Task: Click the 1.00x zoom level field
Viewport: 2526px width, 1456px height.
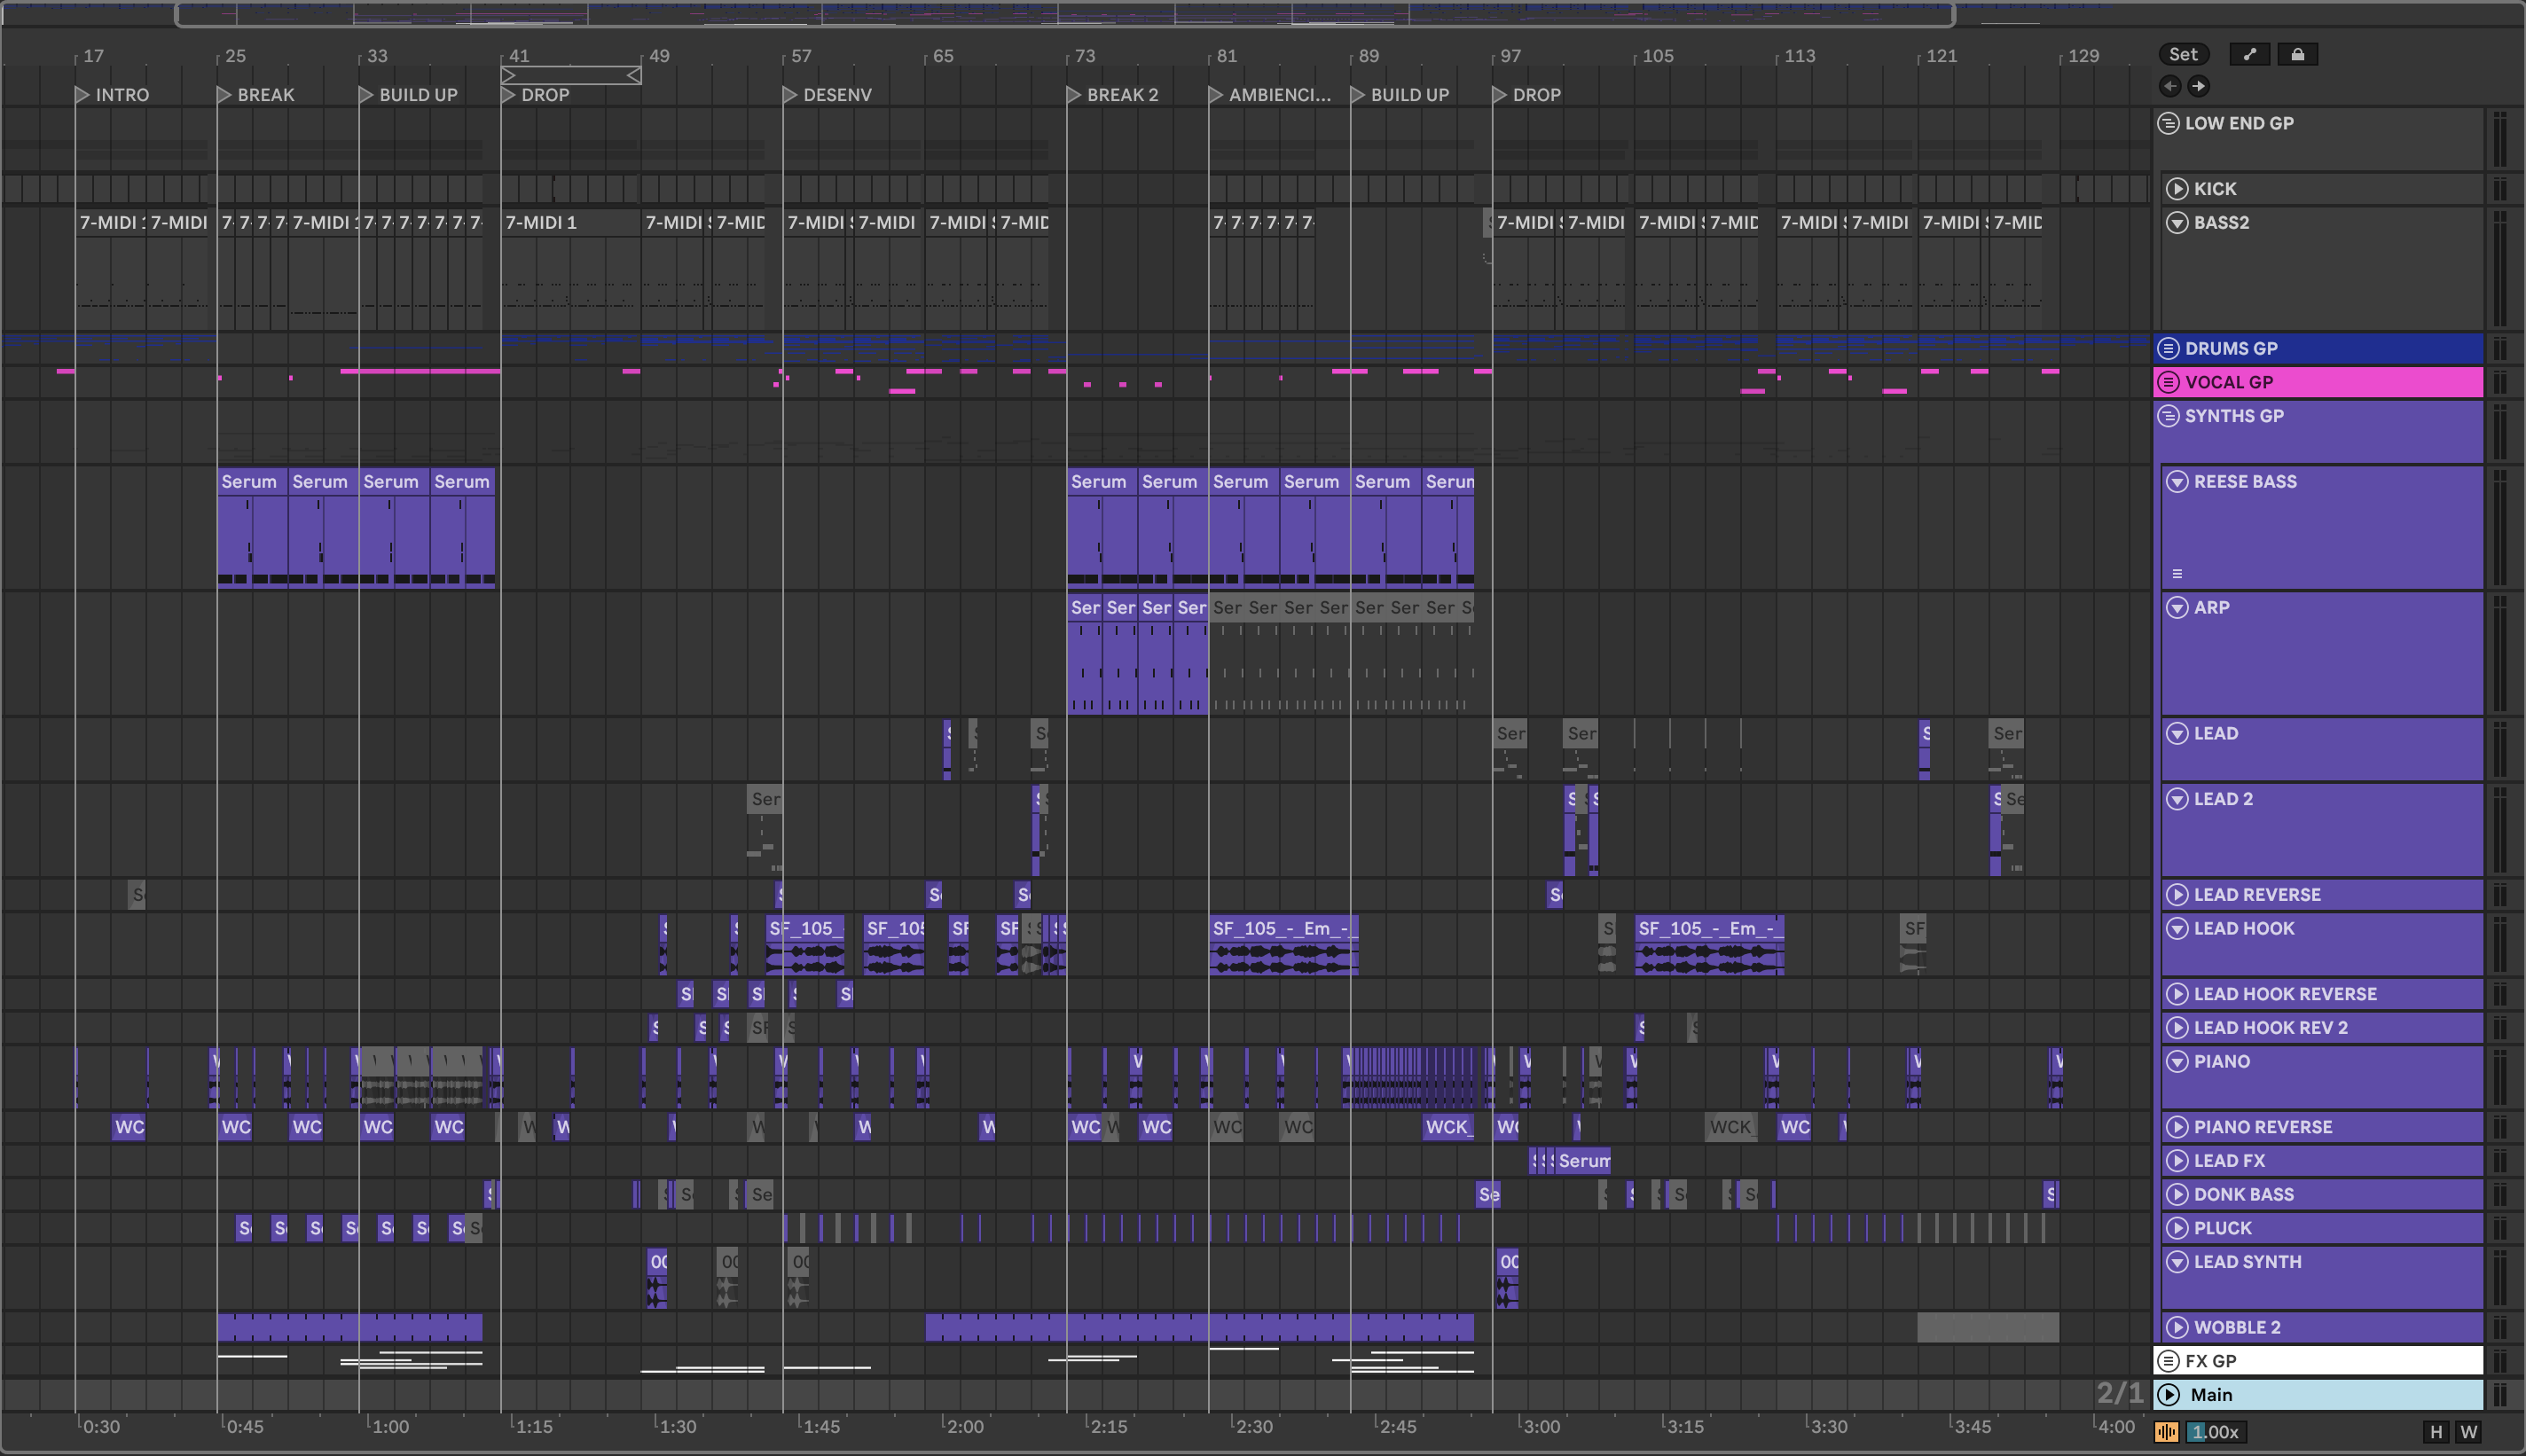Action: (2215, 1432)
